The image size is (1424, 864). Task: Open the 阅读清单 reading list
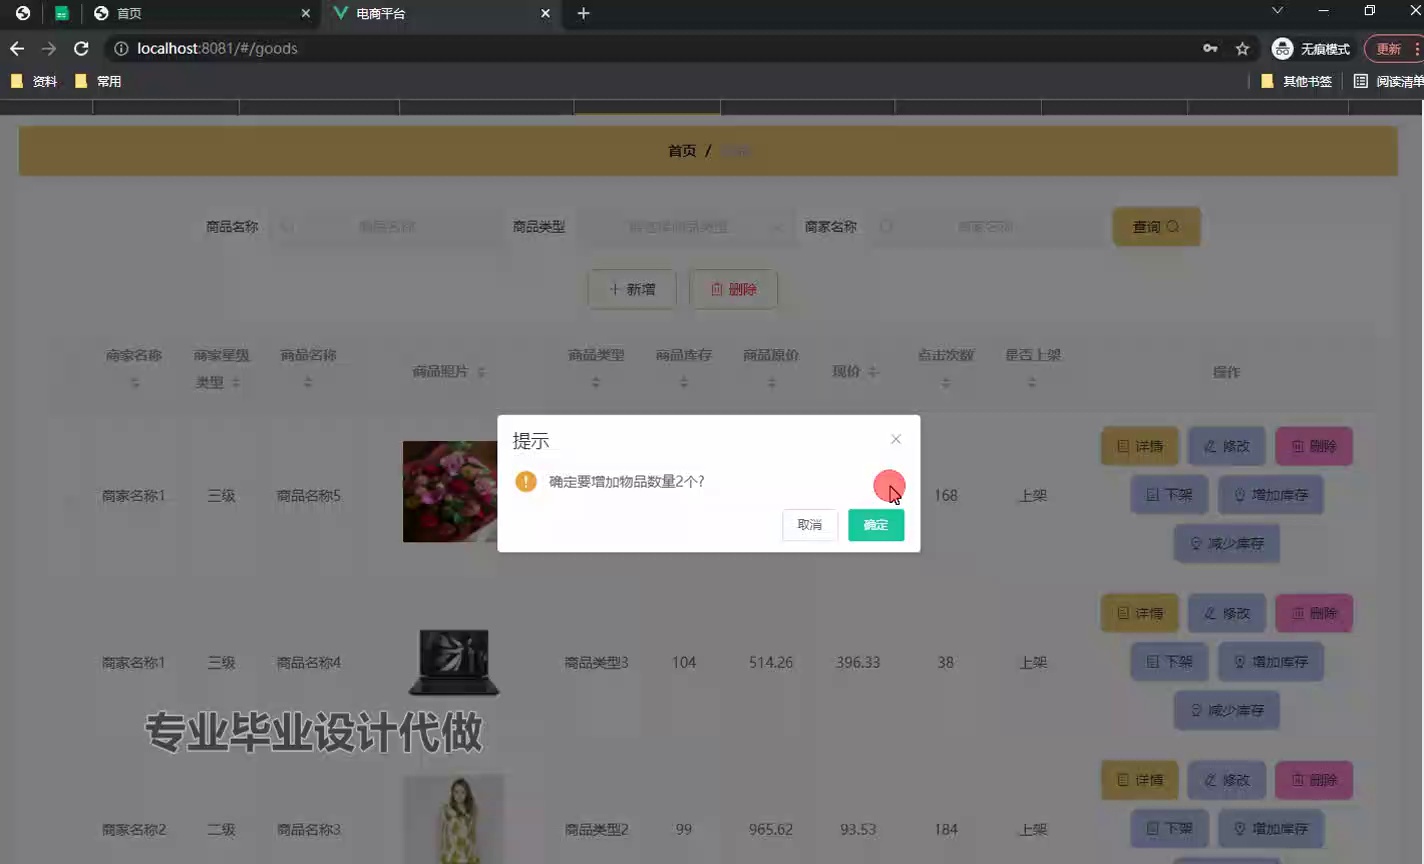(x=1388, y=81)
